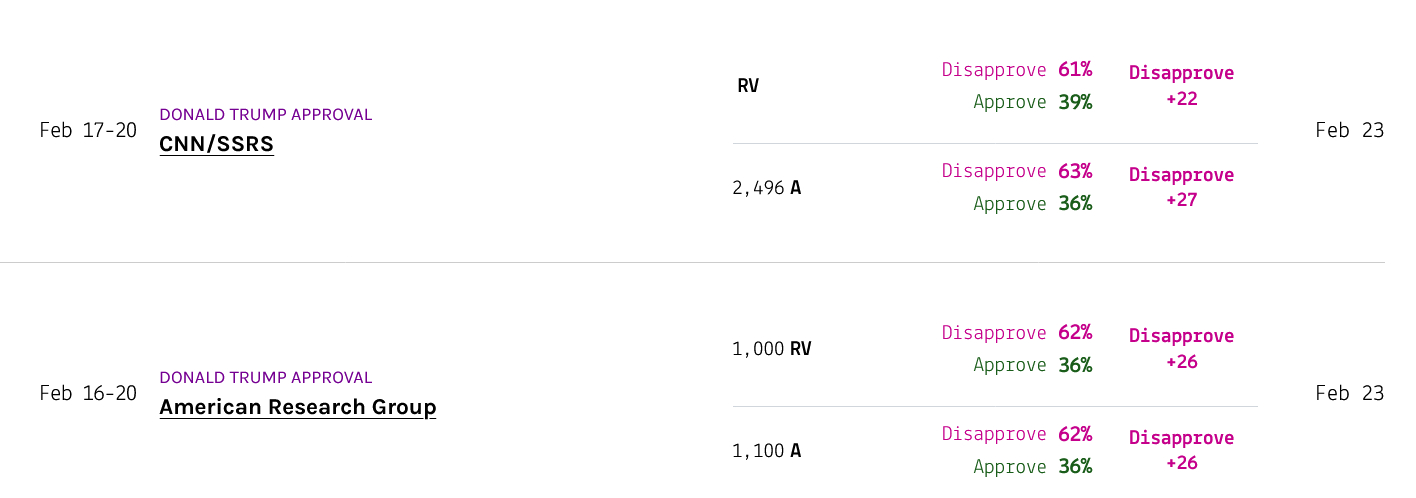Click Feb 23 release date for CNN/SSRS

coord(1349,130)
